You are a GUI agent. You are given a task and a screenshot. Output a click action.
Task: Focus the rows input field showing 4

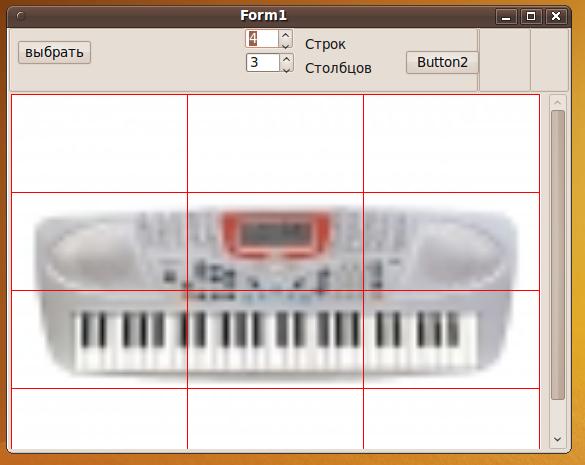pos(263,39)
